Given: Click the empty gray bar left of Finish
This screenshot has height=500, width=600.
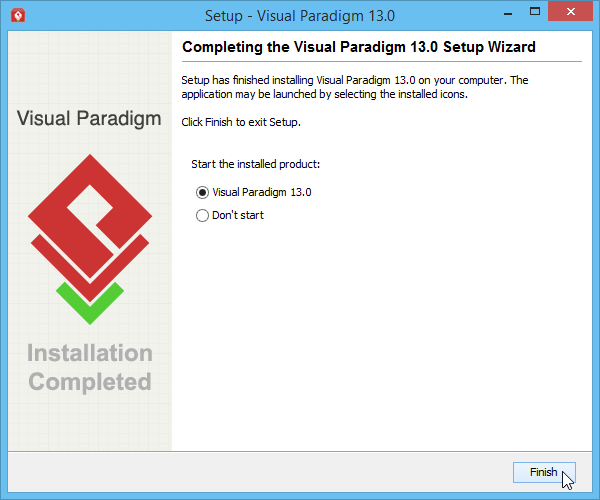Looking at the screenshot, I should (x=260, y=472).
